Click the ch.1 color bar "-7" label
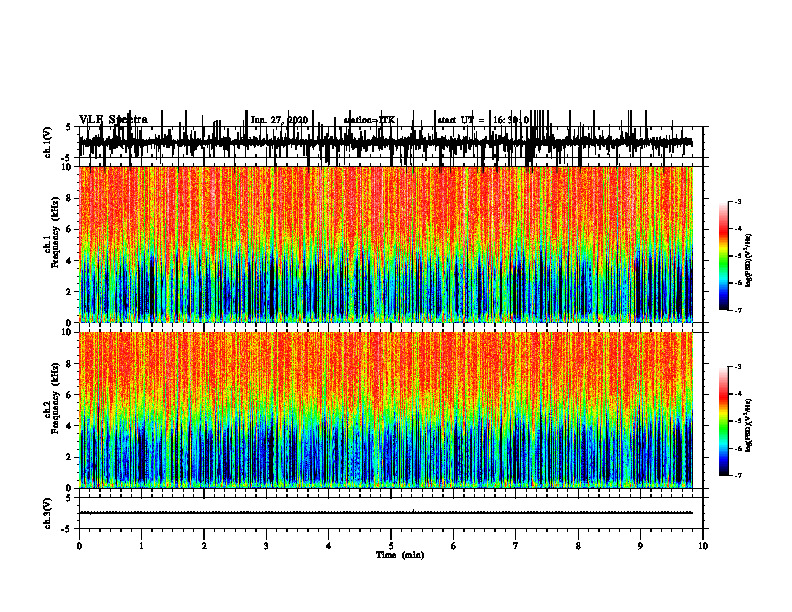Viewport: 792px width, 612px height. pyautogui.click(x=738, y=310)
